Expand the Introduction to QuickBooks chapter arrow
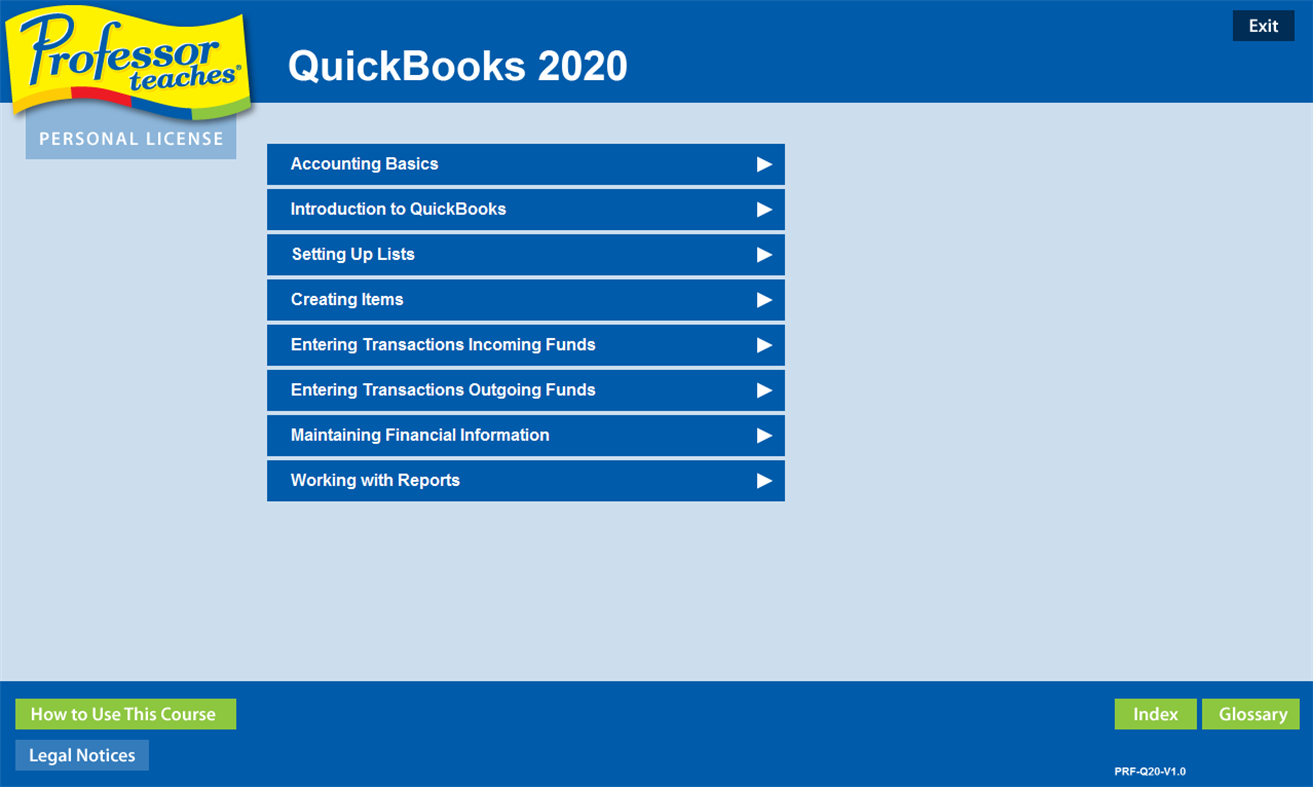This screenshot has height=787, width=1313. (765, 209)
